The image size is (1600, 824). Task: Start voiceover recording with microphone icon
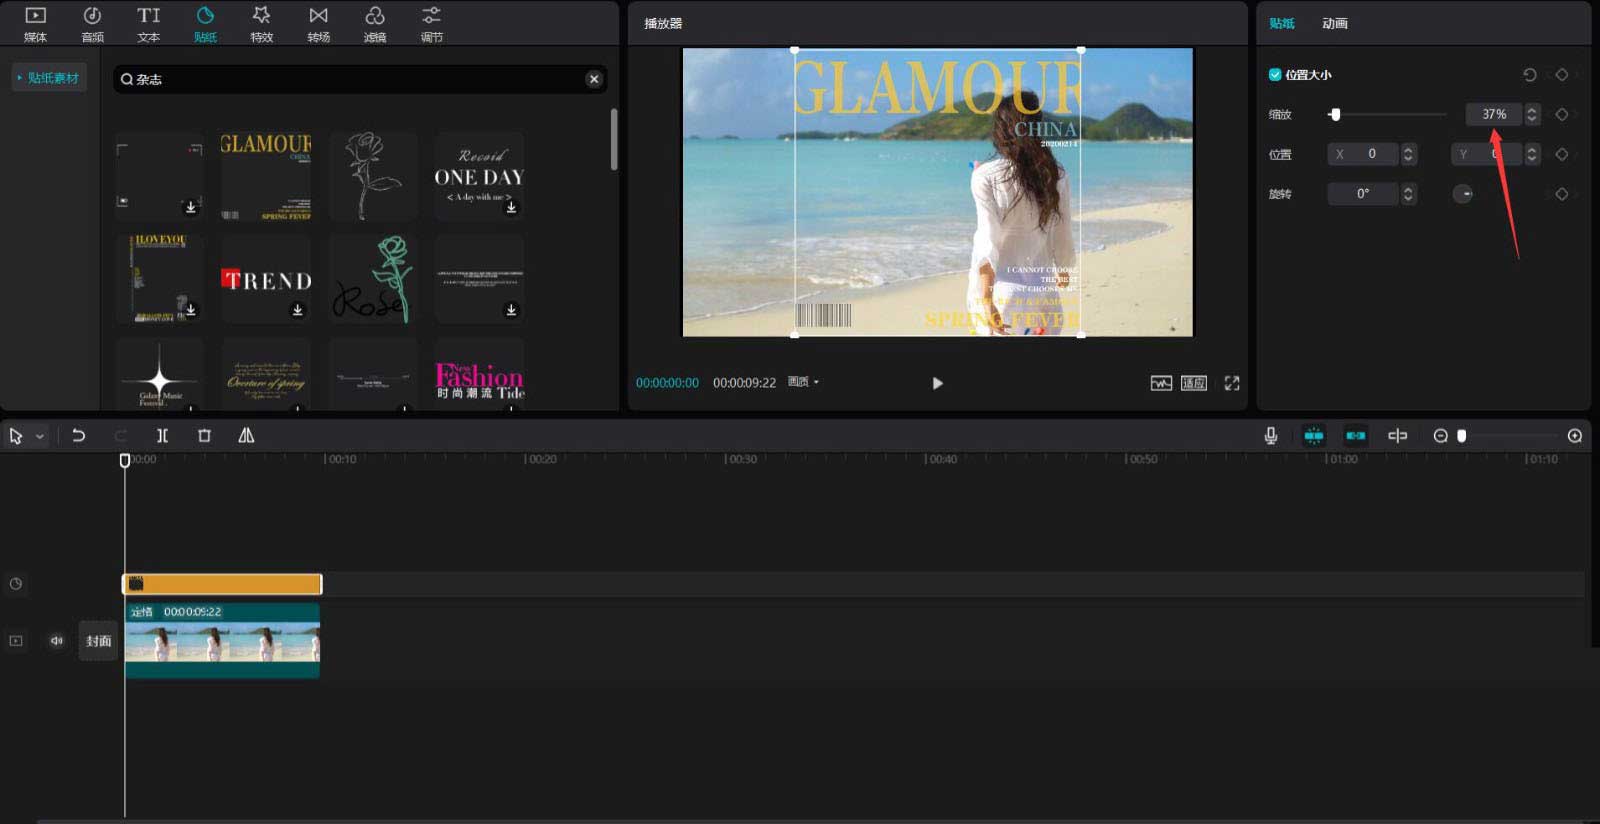pyautogui.click(x=1271, y=436)
